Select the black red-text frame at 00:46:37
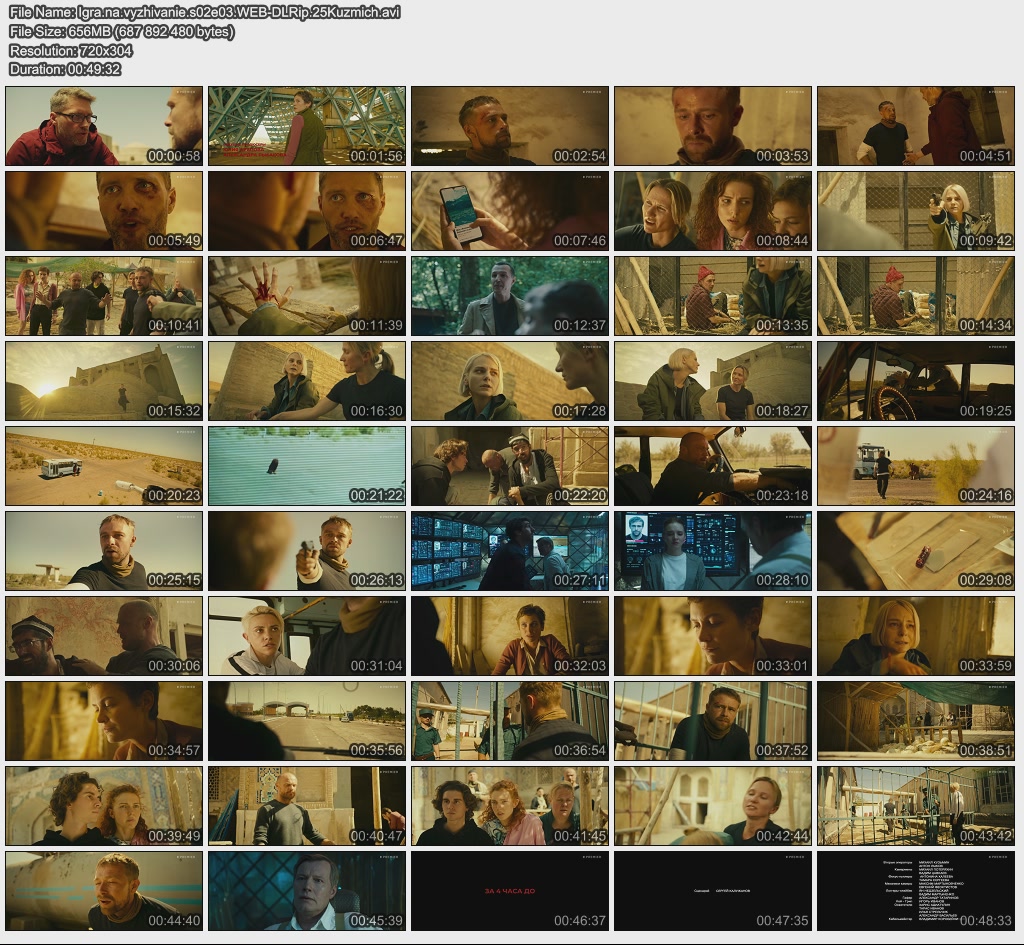 pyautogui.click(x=510, y=891)
